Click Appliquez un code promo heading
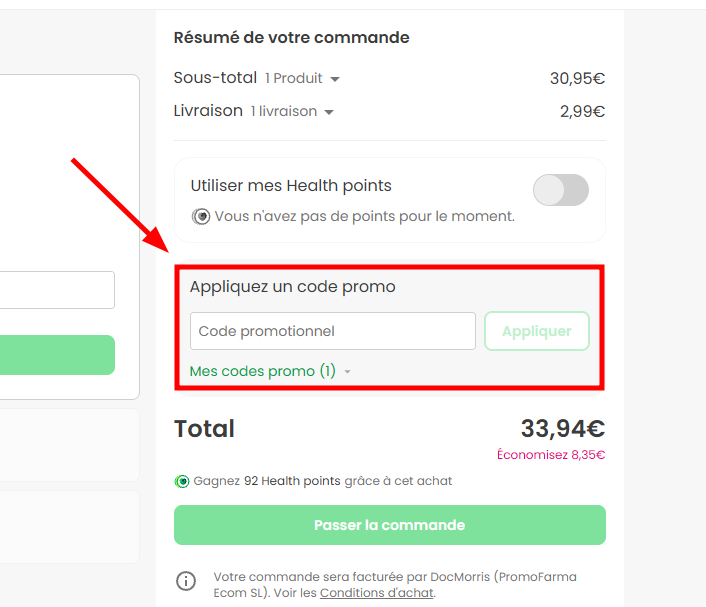 [292, 287]
